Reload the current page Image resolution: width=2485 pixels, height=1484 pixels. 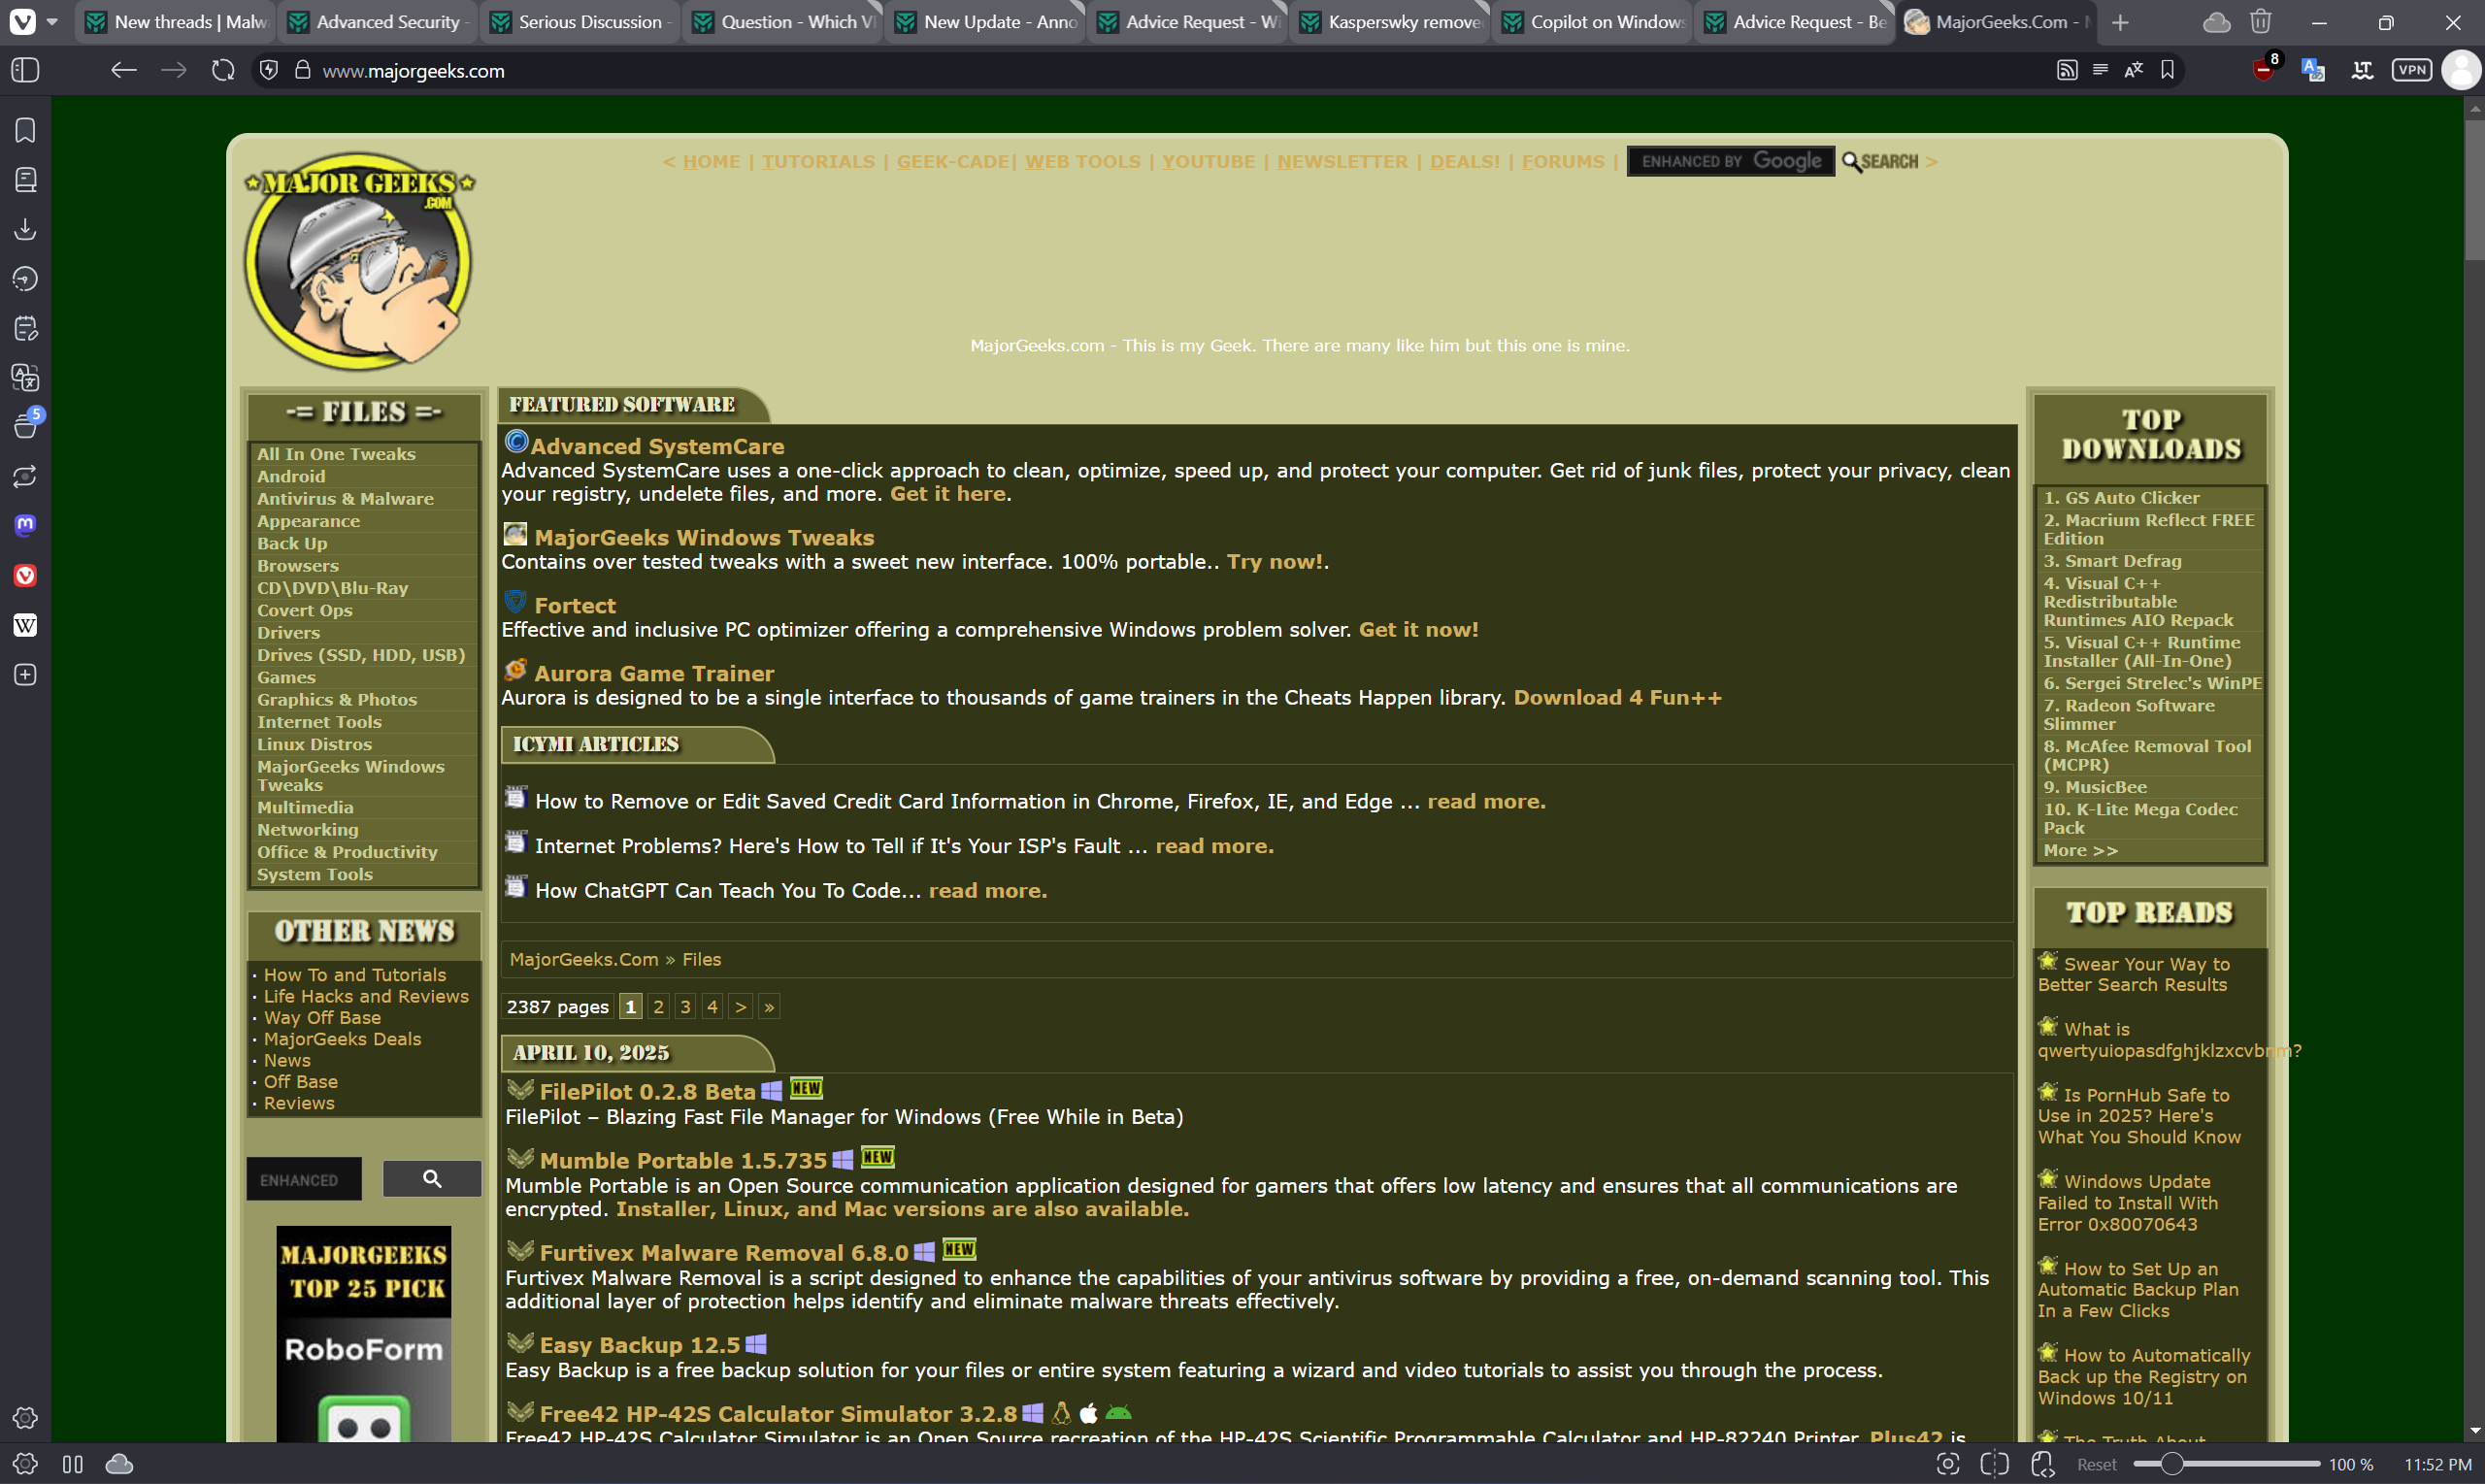223,70
